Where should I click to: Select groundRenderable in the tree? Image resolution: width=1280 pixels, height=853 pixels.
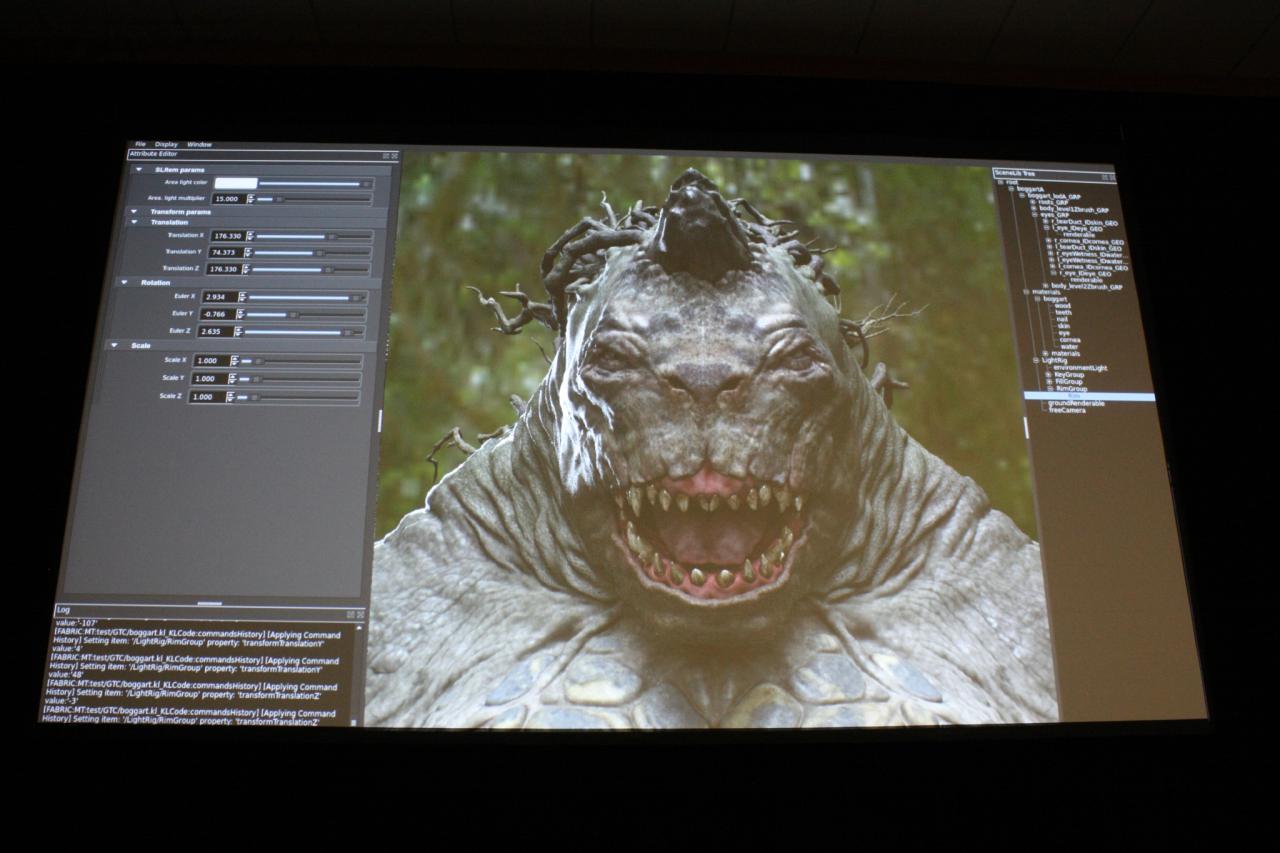point(1076,404)
